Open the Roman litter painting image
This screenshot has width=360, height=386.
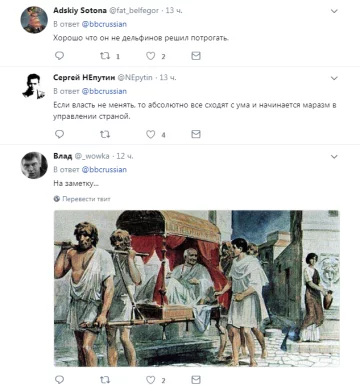197,288
